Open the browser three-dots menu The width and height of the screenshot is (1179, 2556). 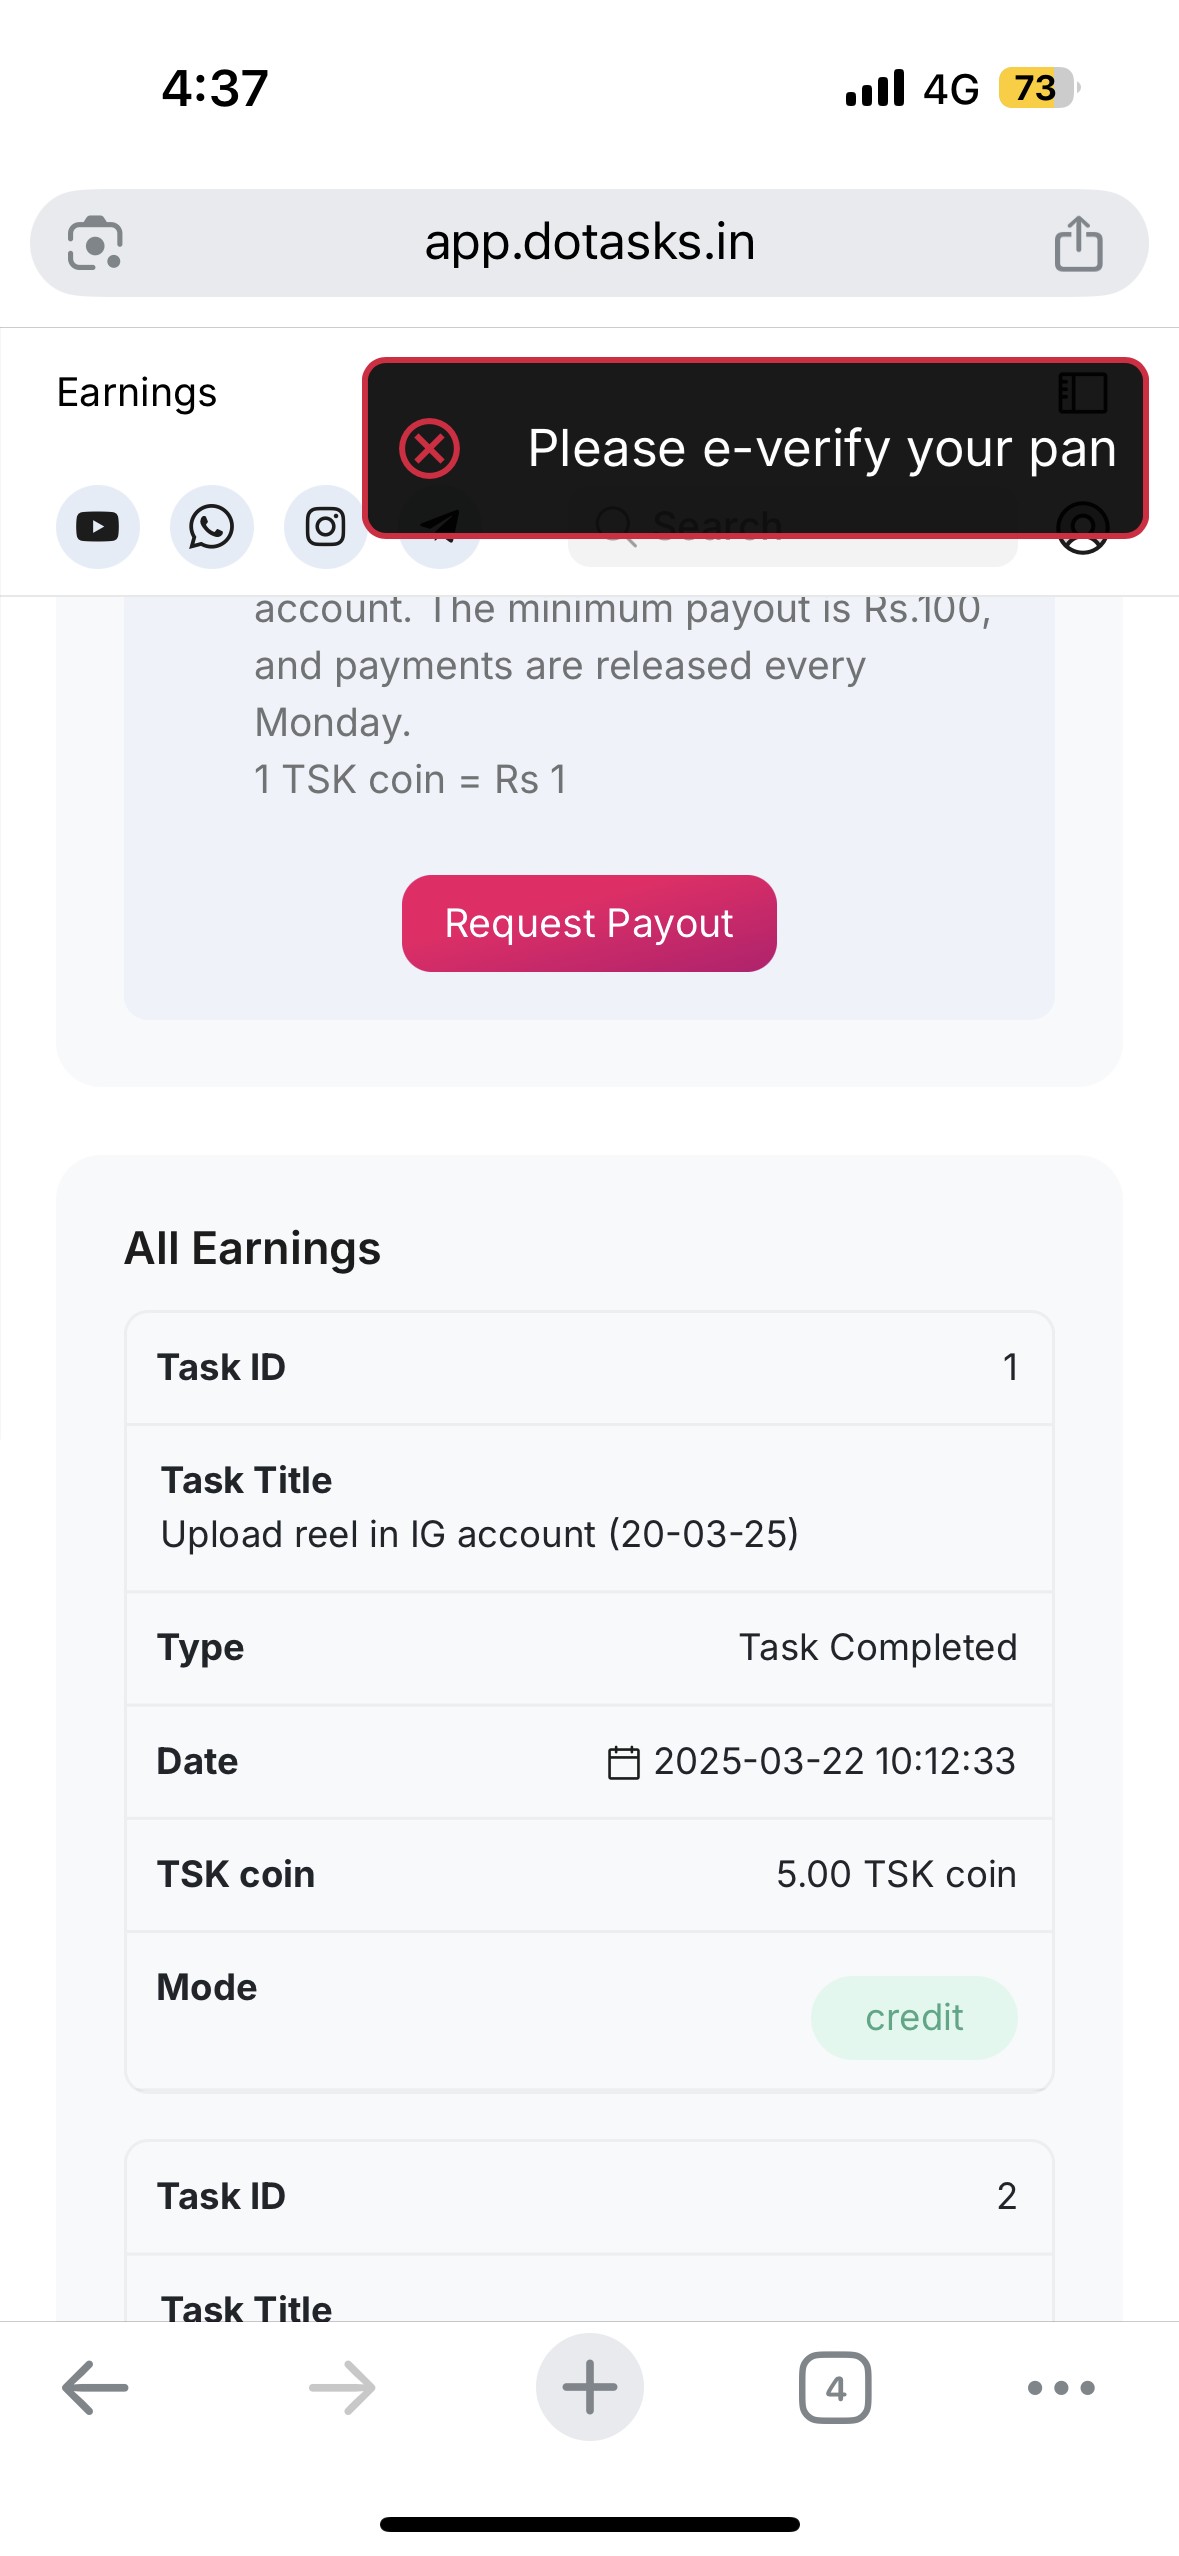point(1061,2387)
